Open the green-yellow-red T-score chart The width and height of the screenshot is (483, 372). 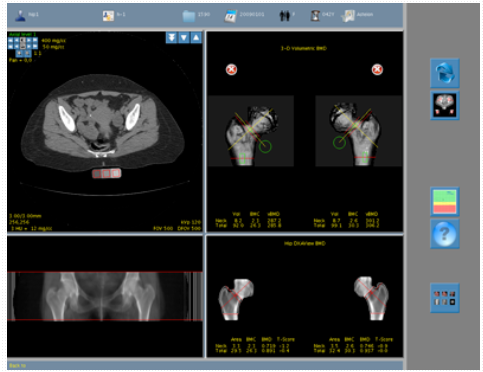pyautogui.click(x=445, y=201)
